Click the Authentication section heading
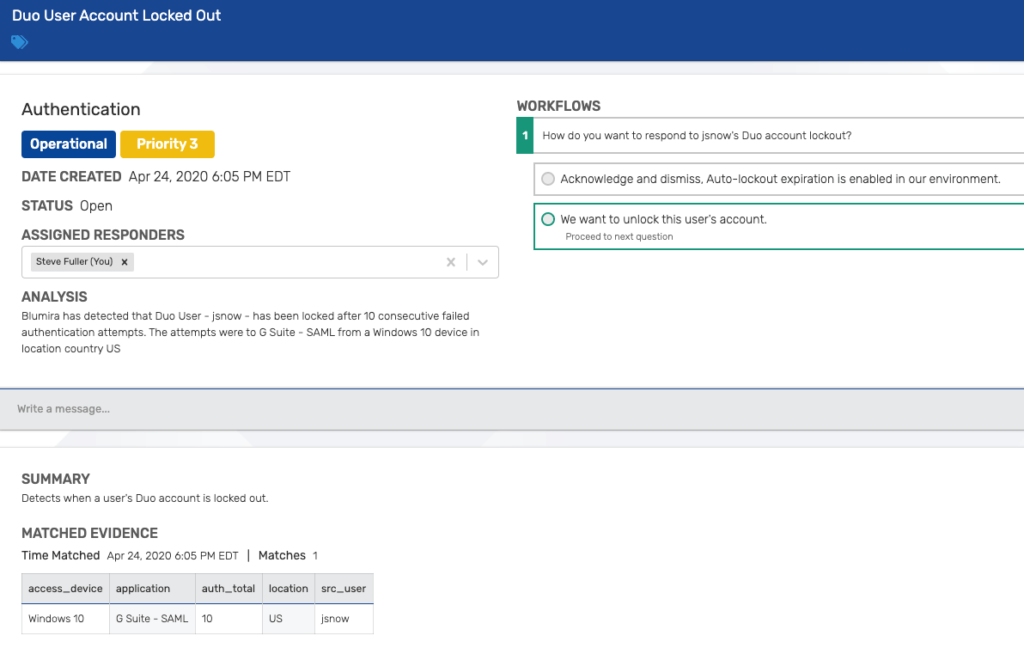 click(x=81, y=109)
